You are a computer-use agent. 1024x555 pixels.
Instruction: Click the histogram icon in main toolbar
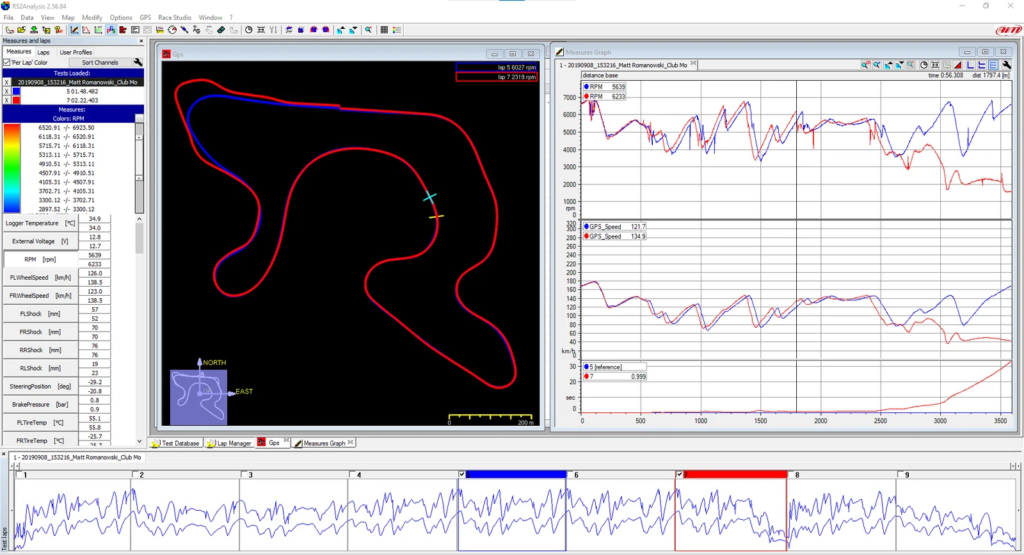point(86,30)
